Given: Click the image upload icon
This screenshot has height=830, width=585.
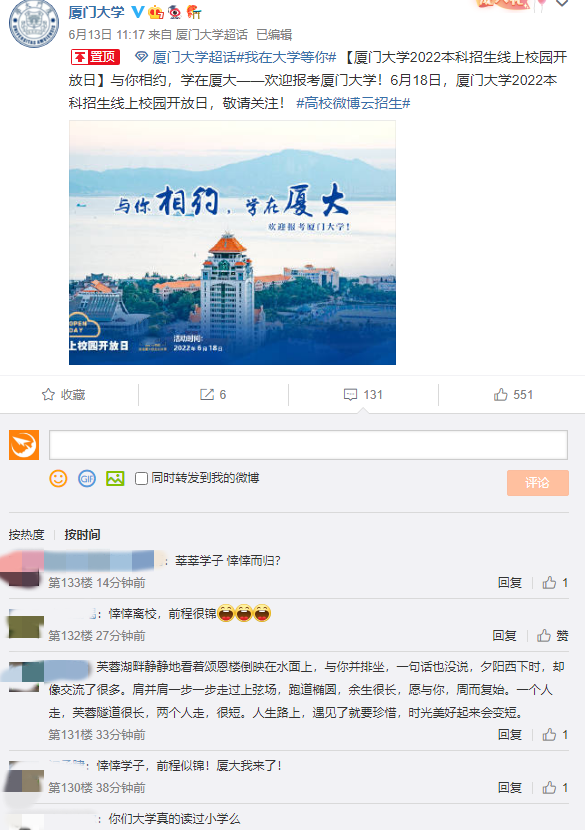Looking at the screenshot, I should (x=115, y=479).
